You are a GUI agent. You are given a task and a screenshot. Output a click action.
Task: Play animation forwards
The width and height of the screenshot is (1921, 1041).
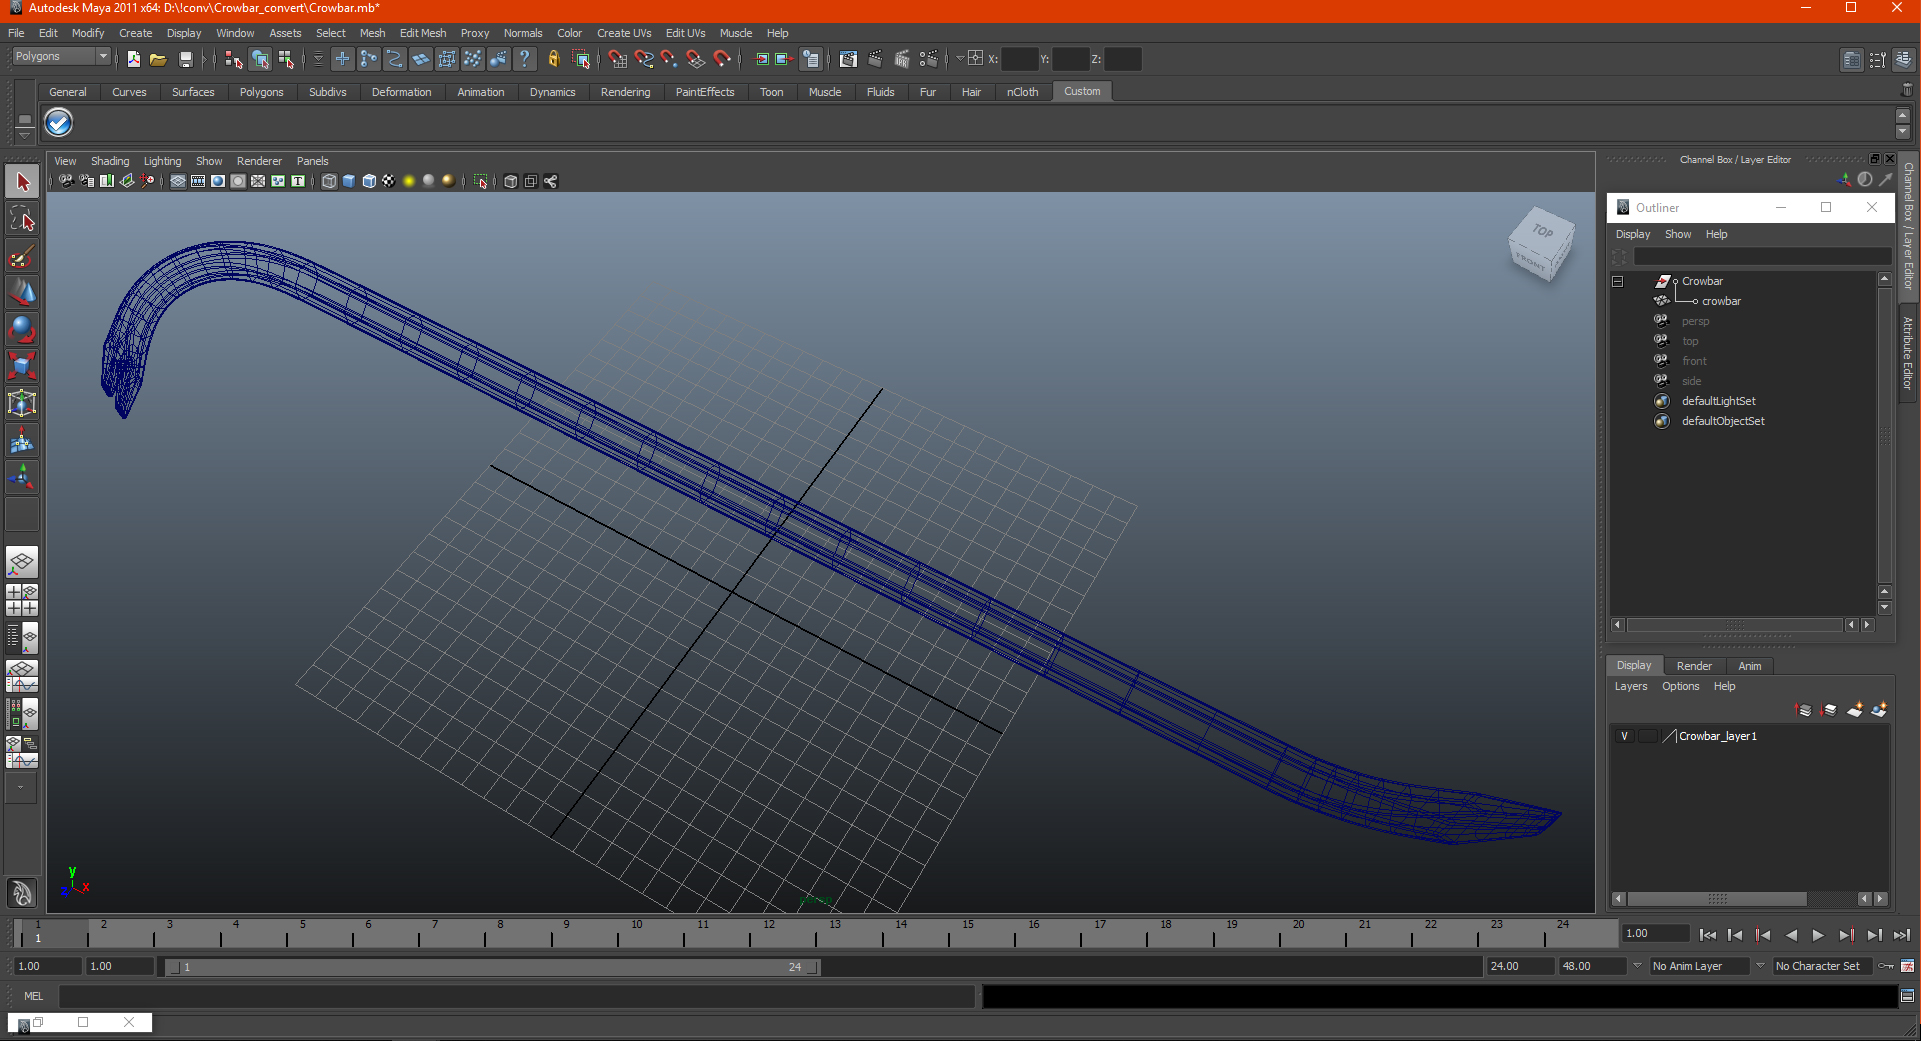1818,935
